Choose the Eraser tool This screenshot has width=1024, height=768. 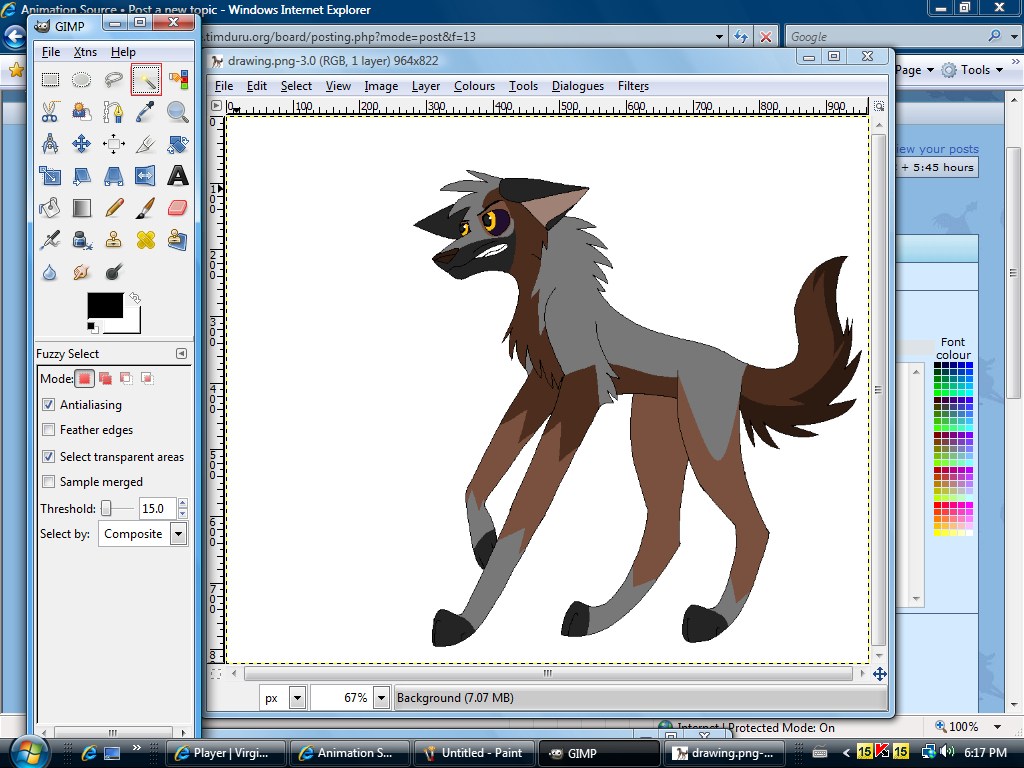[x=177, y=208]
